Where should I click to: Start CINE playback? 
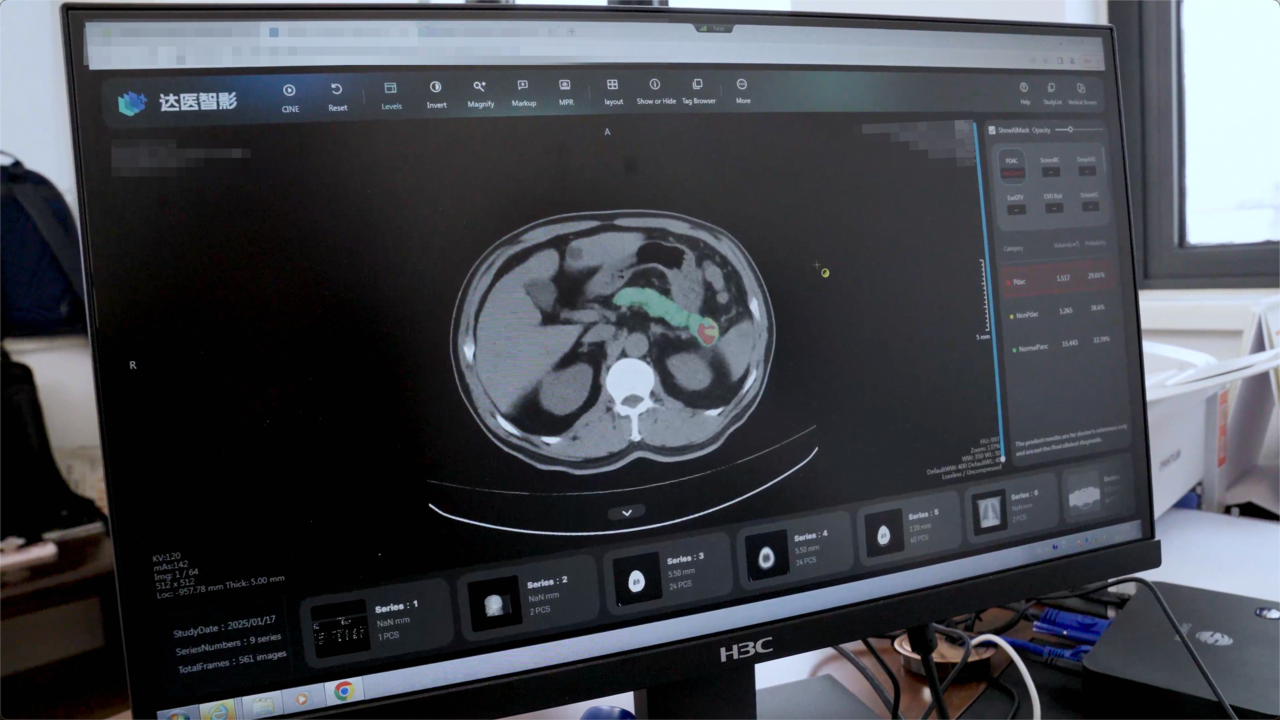289,97
